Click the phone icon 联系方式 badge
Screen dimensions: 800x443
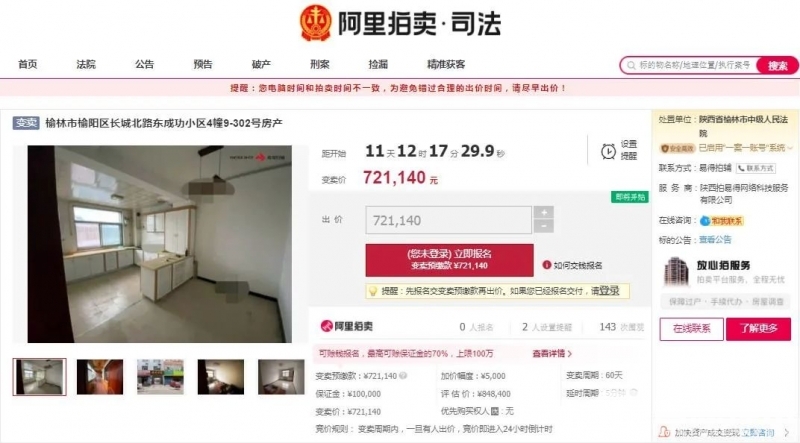(756, 168)
